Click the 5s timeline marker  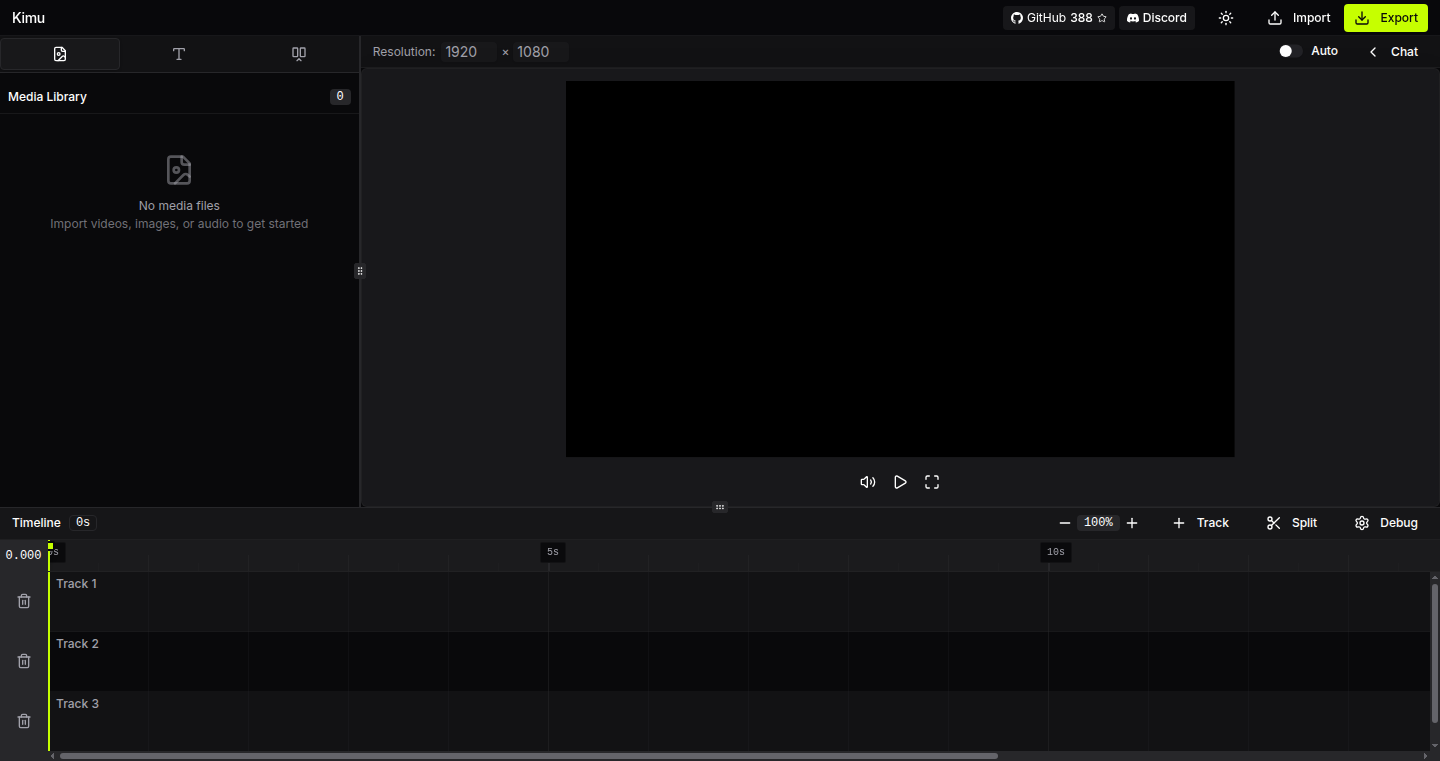pyautogui.click(x=553, y=552)
